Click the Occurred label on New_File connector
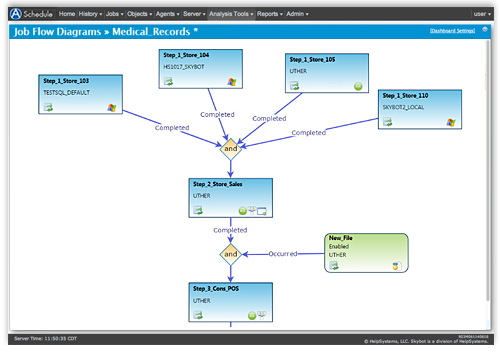500x361 pixels. pyautogui.click(x=283, y=254)
